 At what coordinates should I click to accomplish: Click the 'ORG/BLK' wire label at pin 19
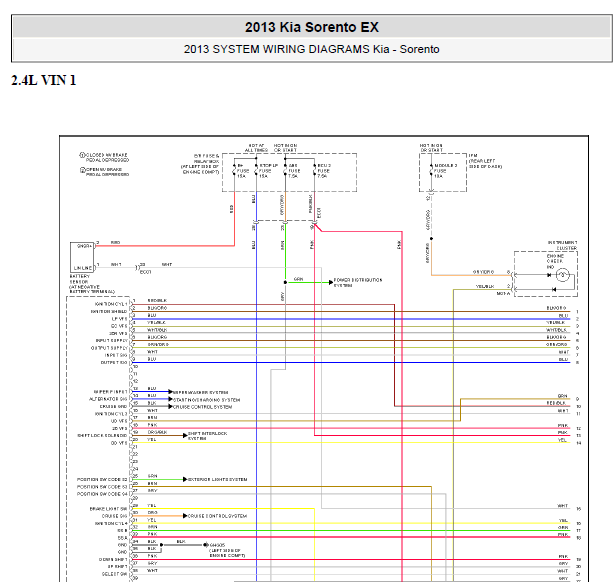[158, 432]
